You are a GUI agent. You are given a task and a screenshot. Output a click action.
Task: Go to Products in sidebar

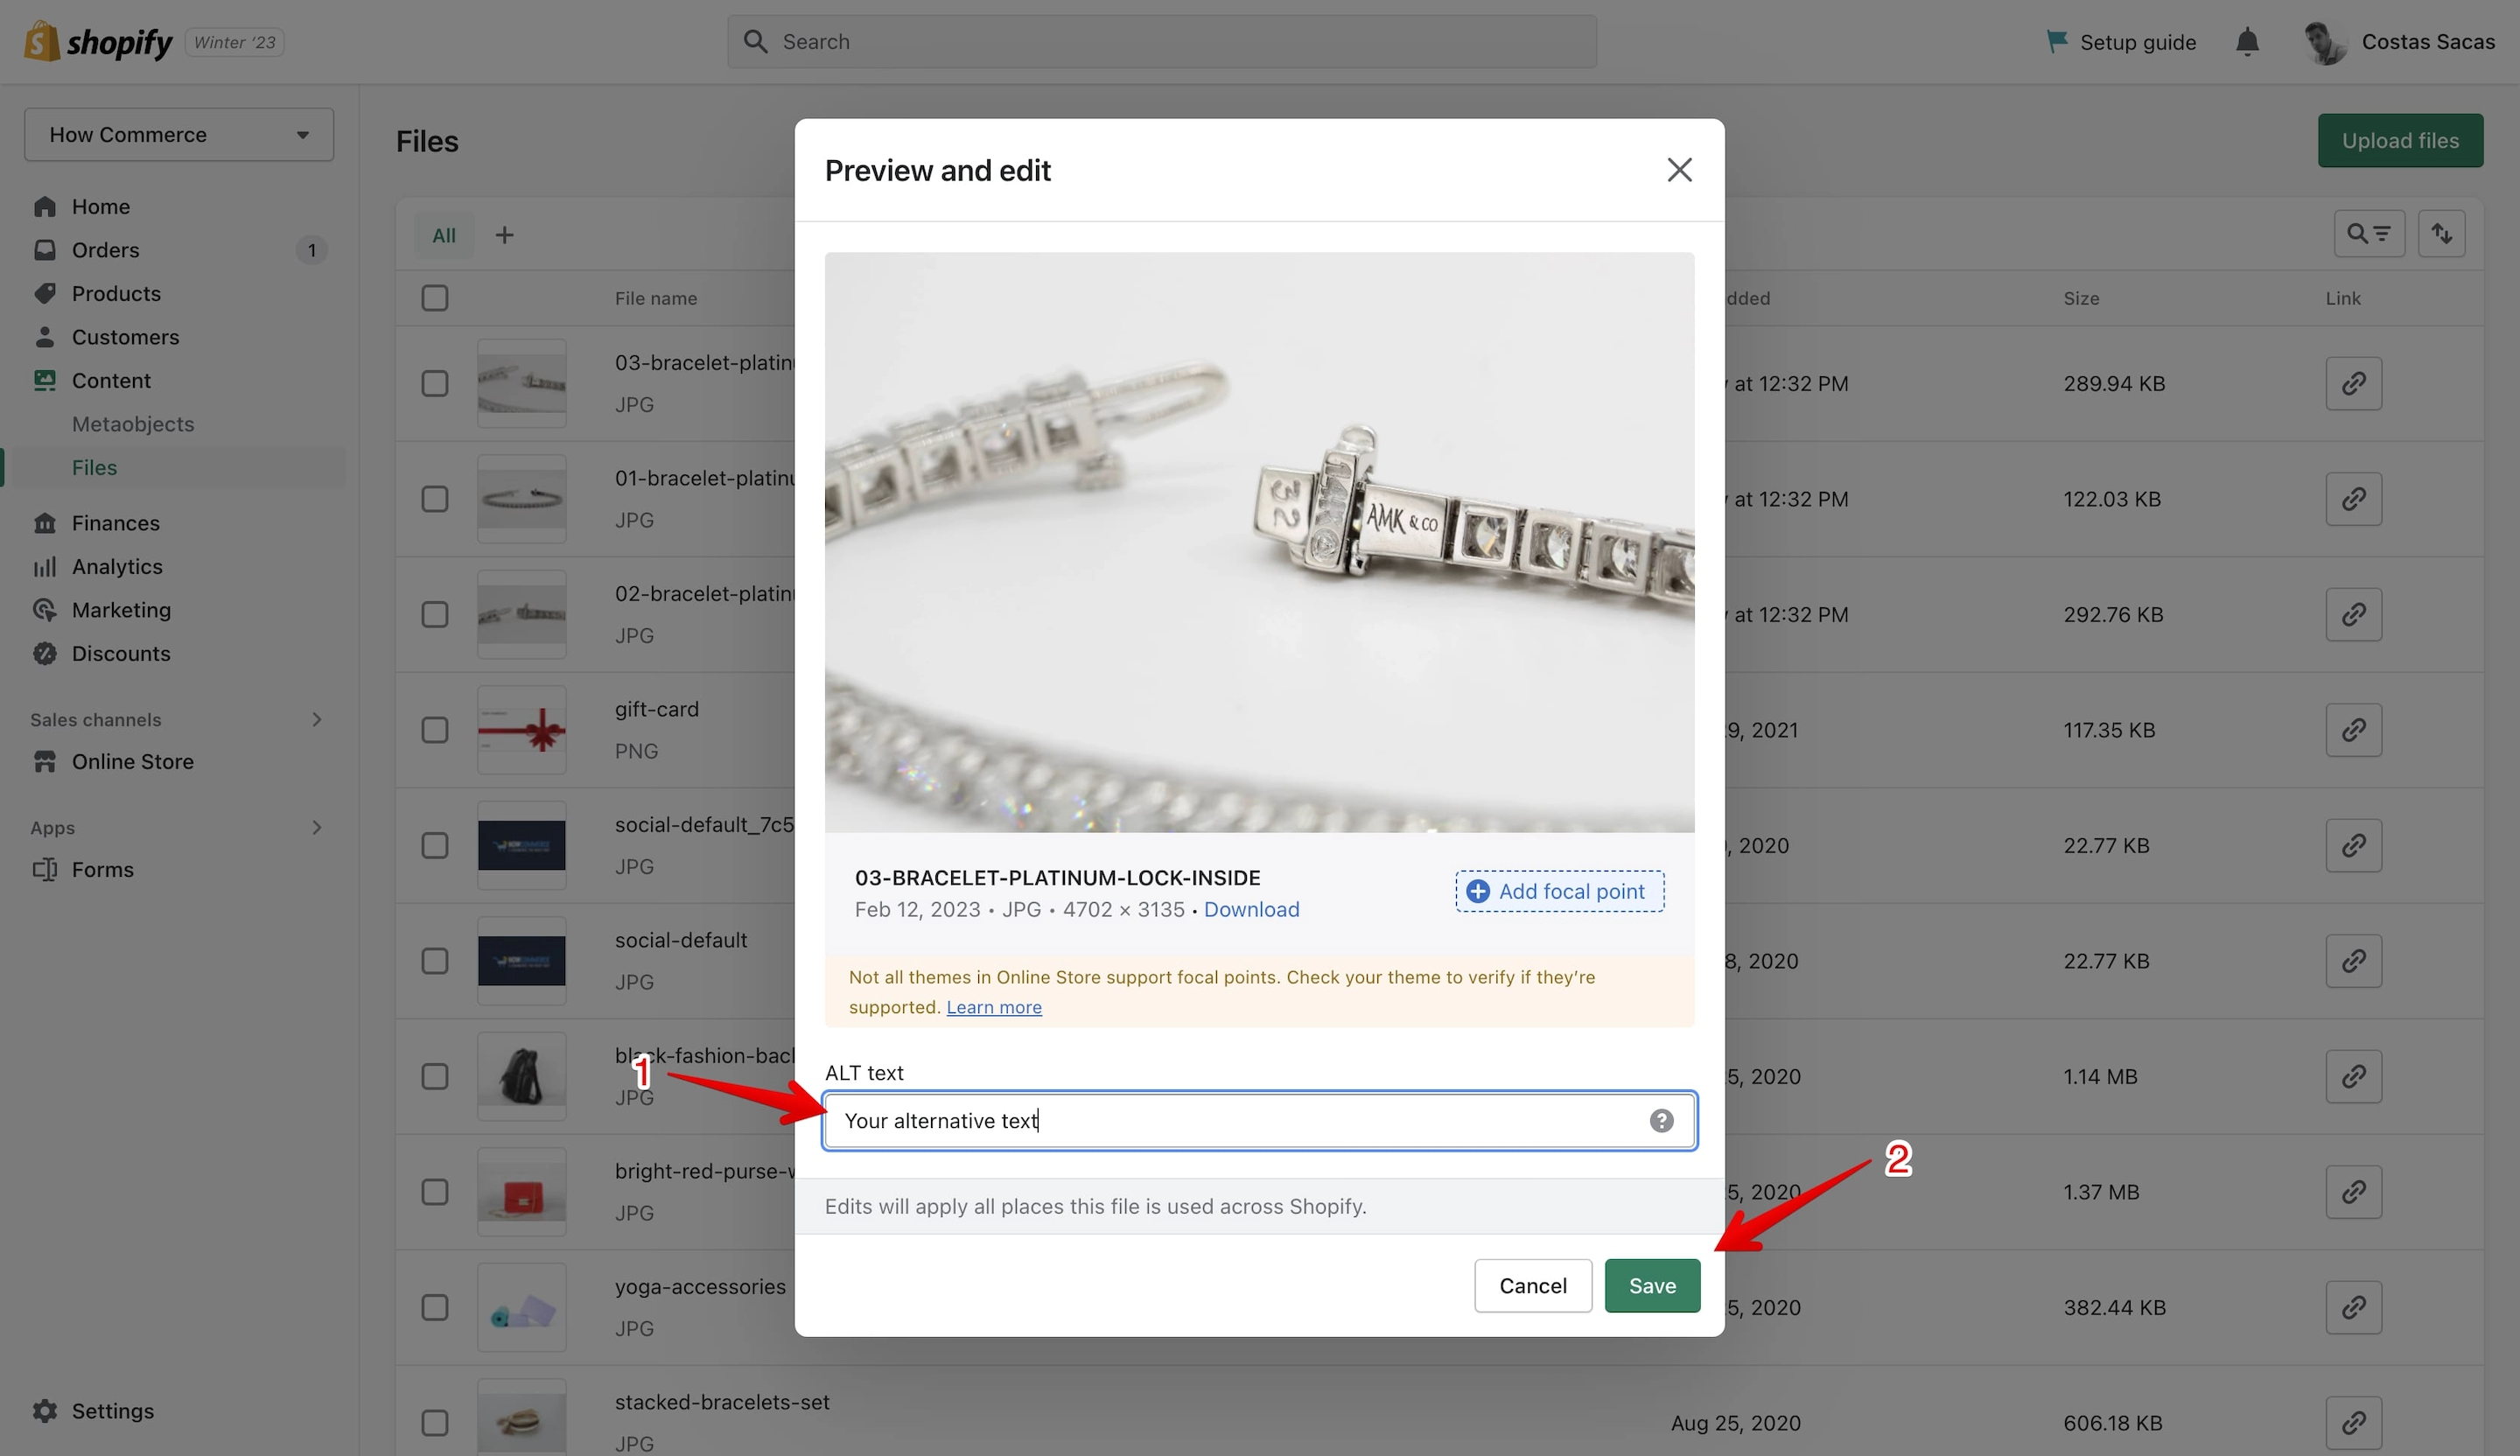pyautogui.click(x=116, y=293)
